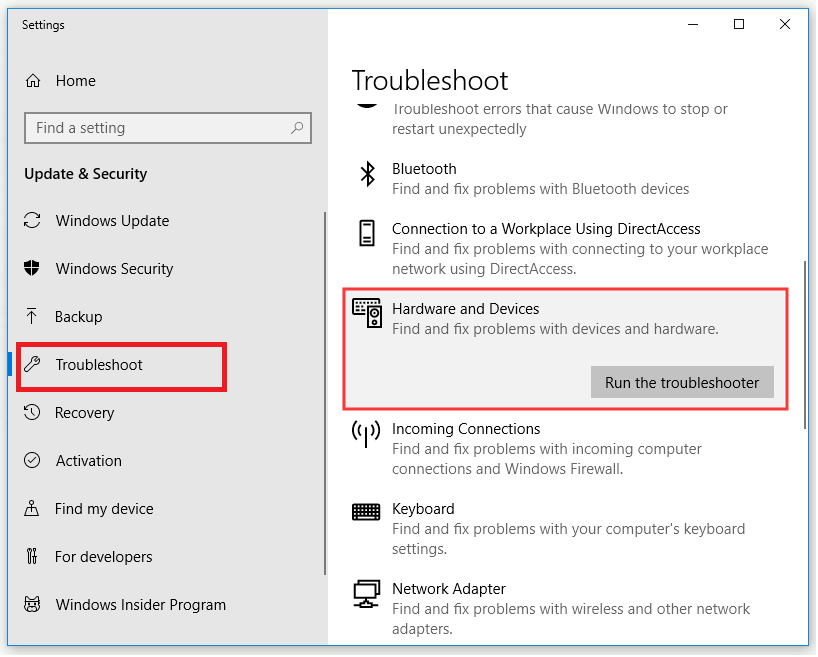Click the Find my device icon
The image size is (818, 657).
(x=31, y=508)
